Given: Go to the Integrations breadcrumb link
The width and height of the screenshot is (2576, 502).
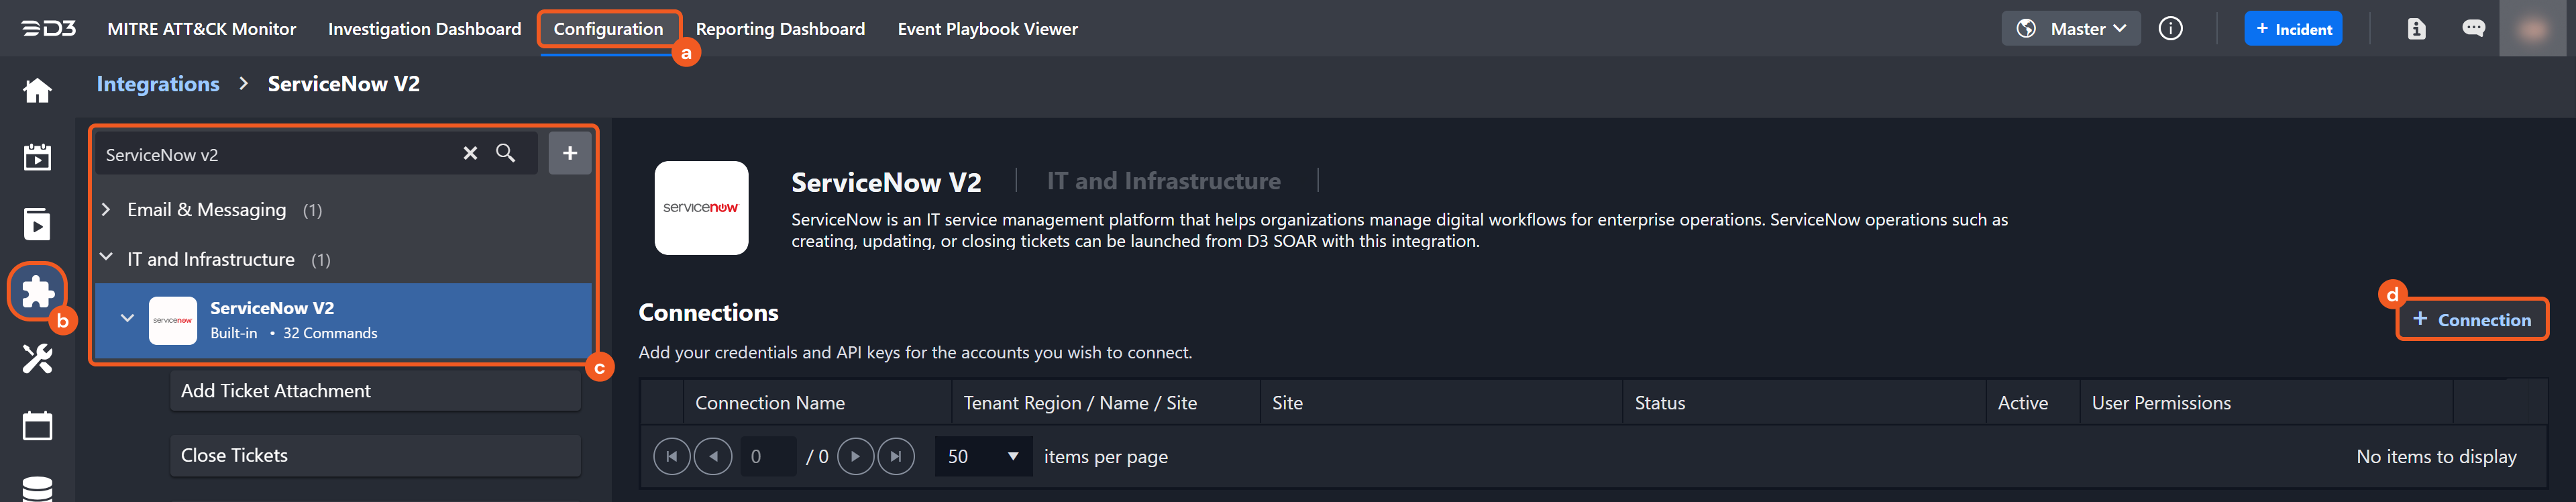Looking at the screenshot, I should (x=158, y=84).
